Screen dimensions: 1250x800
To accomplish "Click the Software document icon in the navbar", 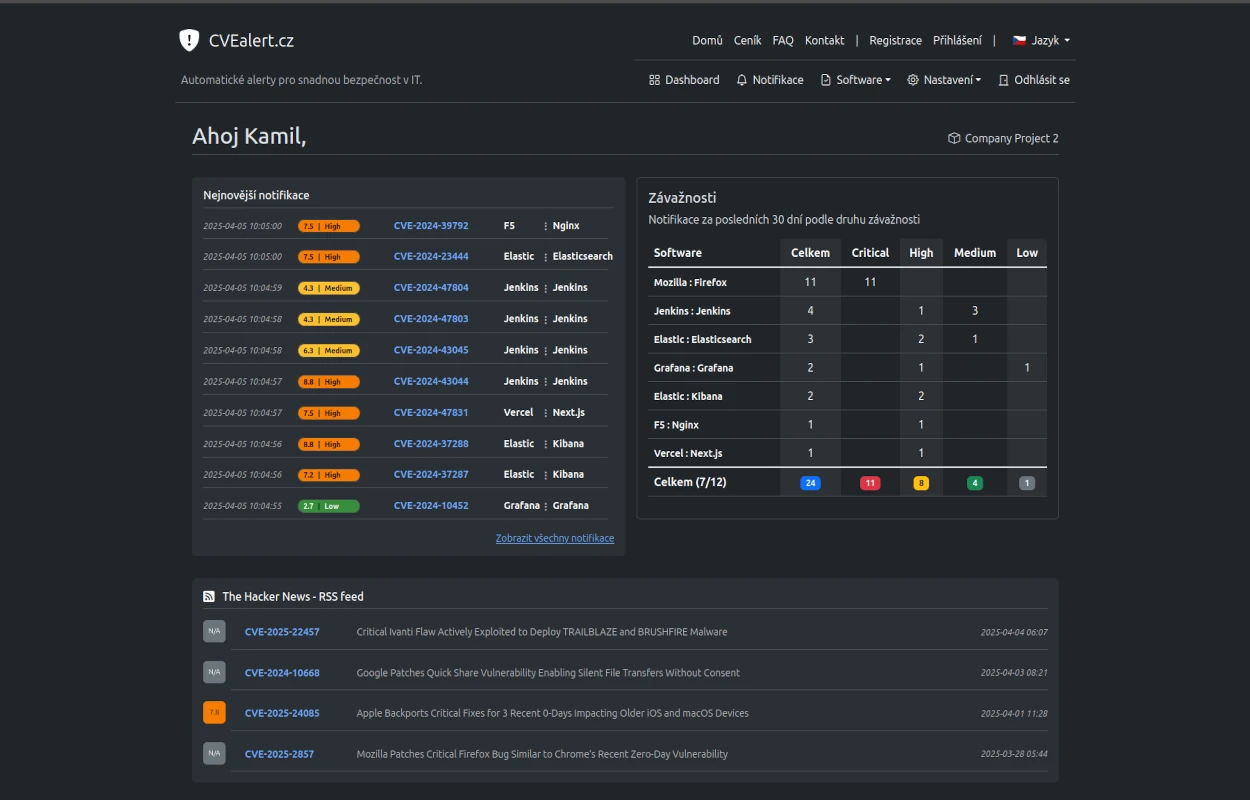I will (824, 80).
